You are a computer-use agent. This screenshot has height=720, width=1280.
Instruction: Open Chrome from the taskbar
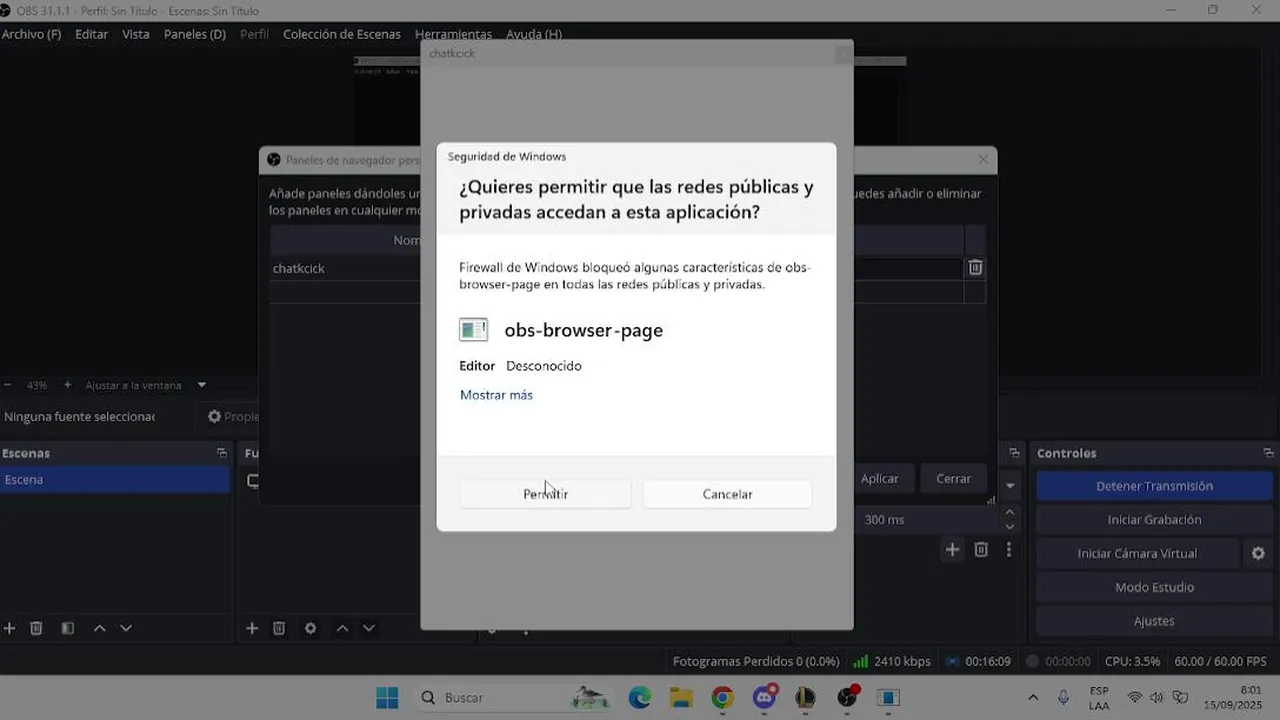[x=722, y=697]
